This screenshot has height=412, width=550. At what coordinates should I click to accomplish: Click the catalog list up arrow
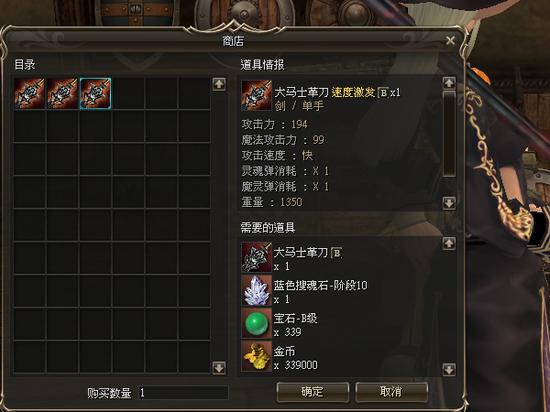coord(219,85)
